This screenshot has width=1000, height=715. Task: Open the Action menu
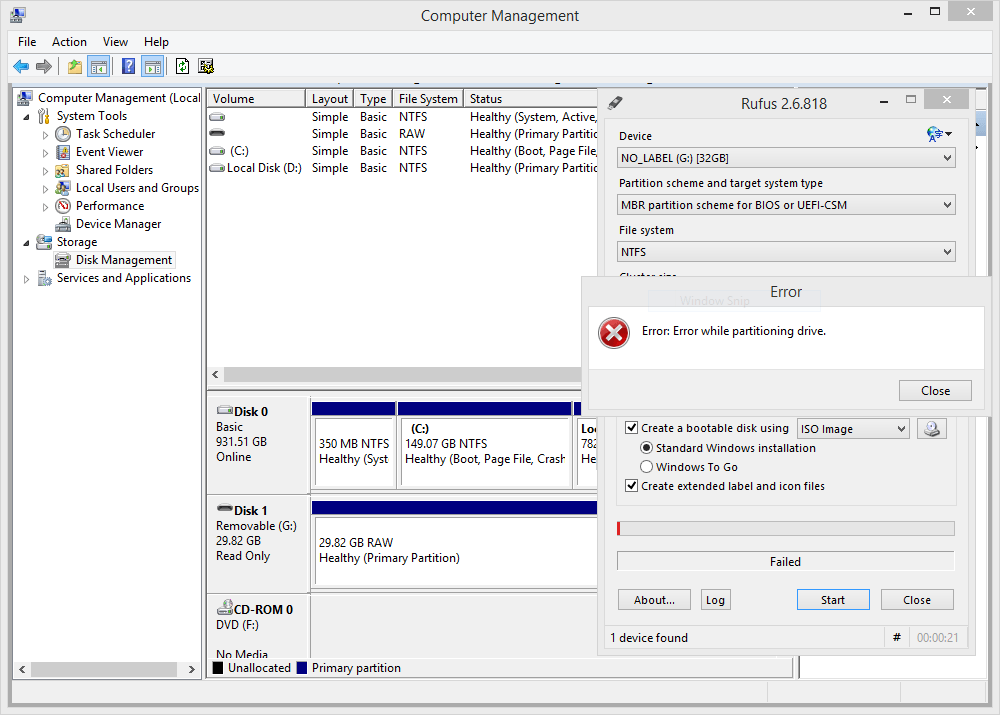(x=69, y=42)
